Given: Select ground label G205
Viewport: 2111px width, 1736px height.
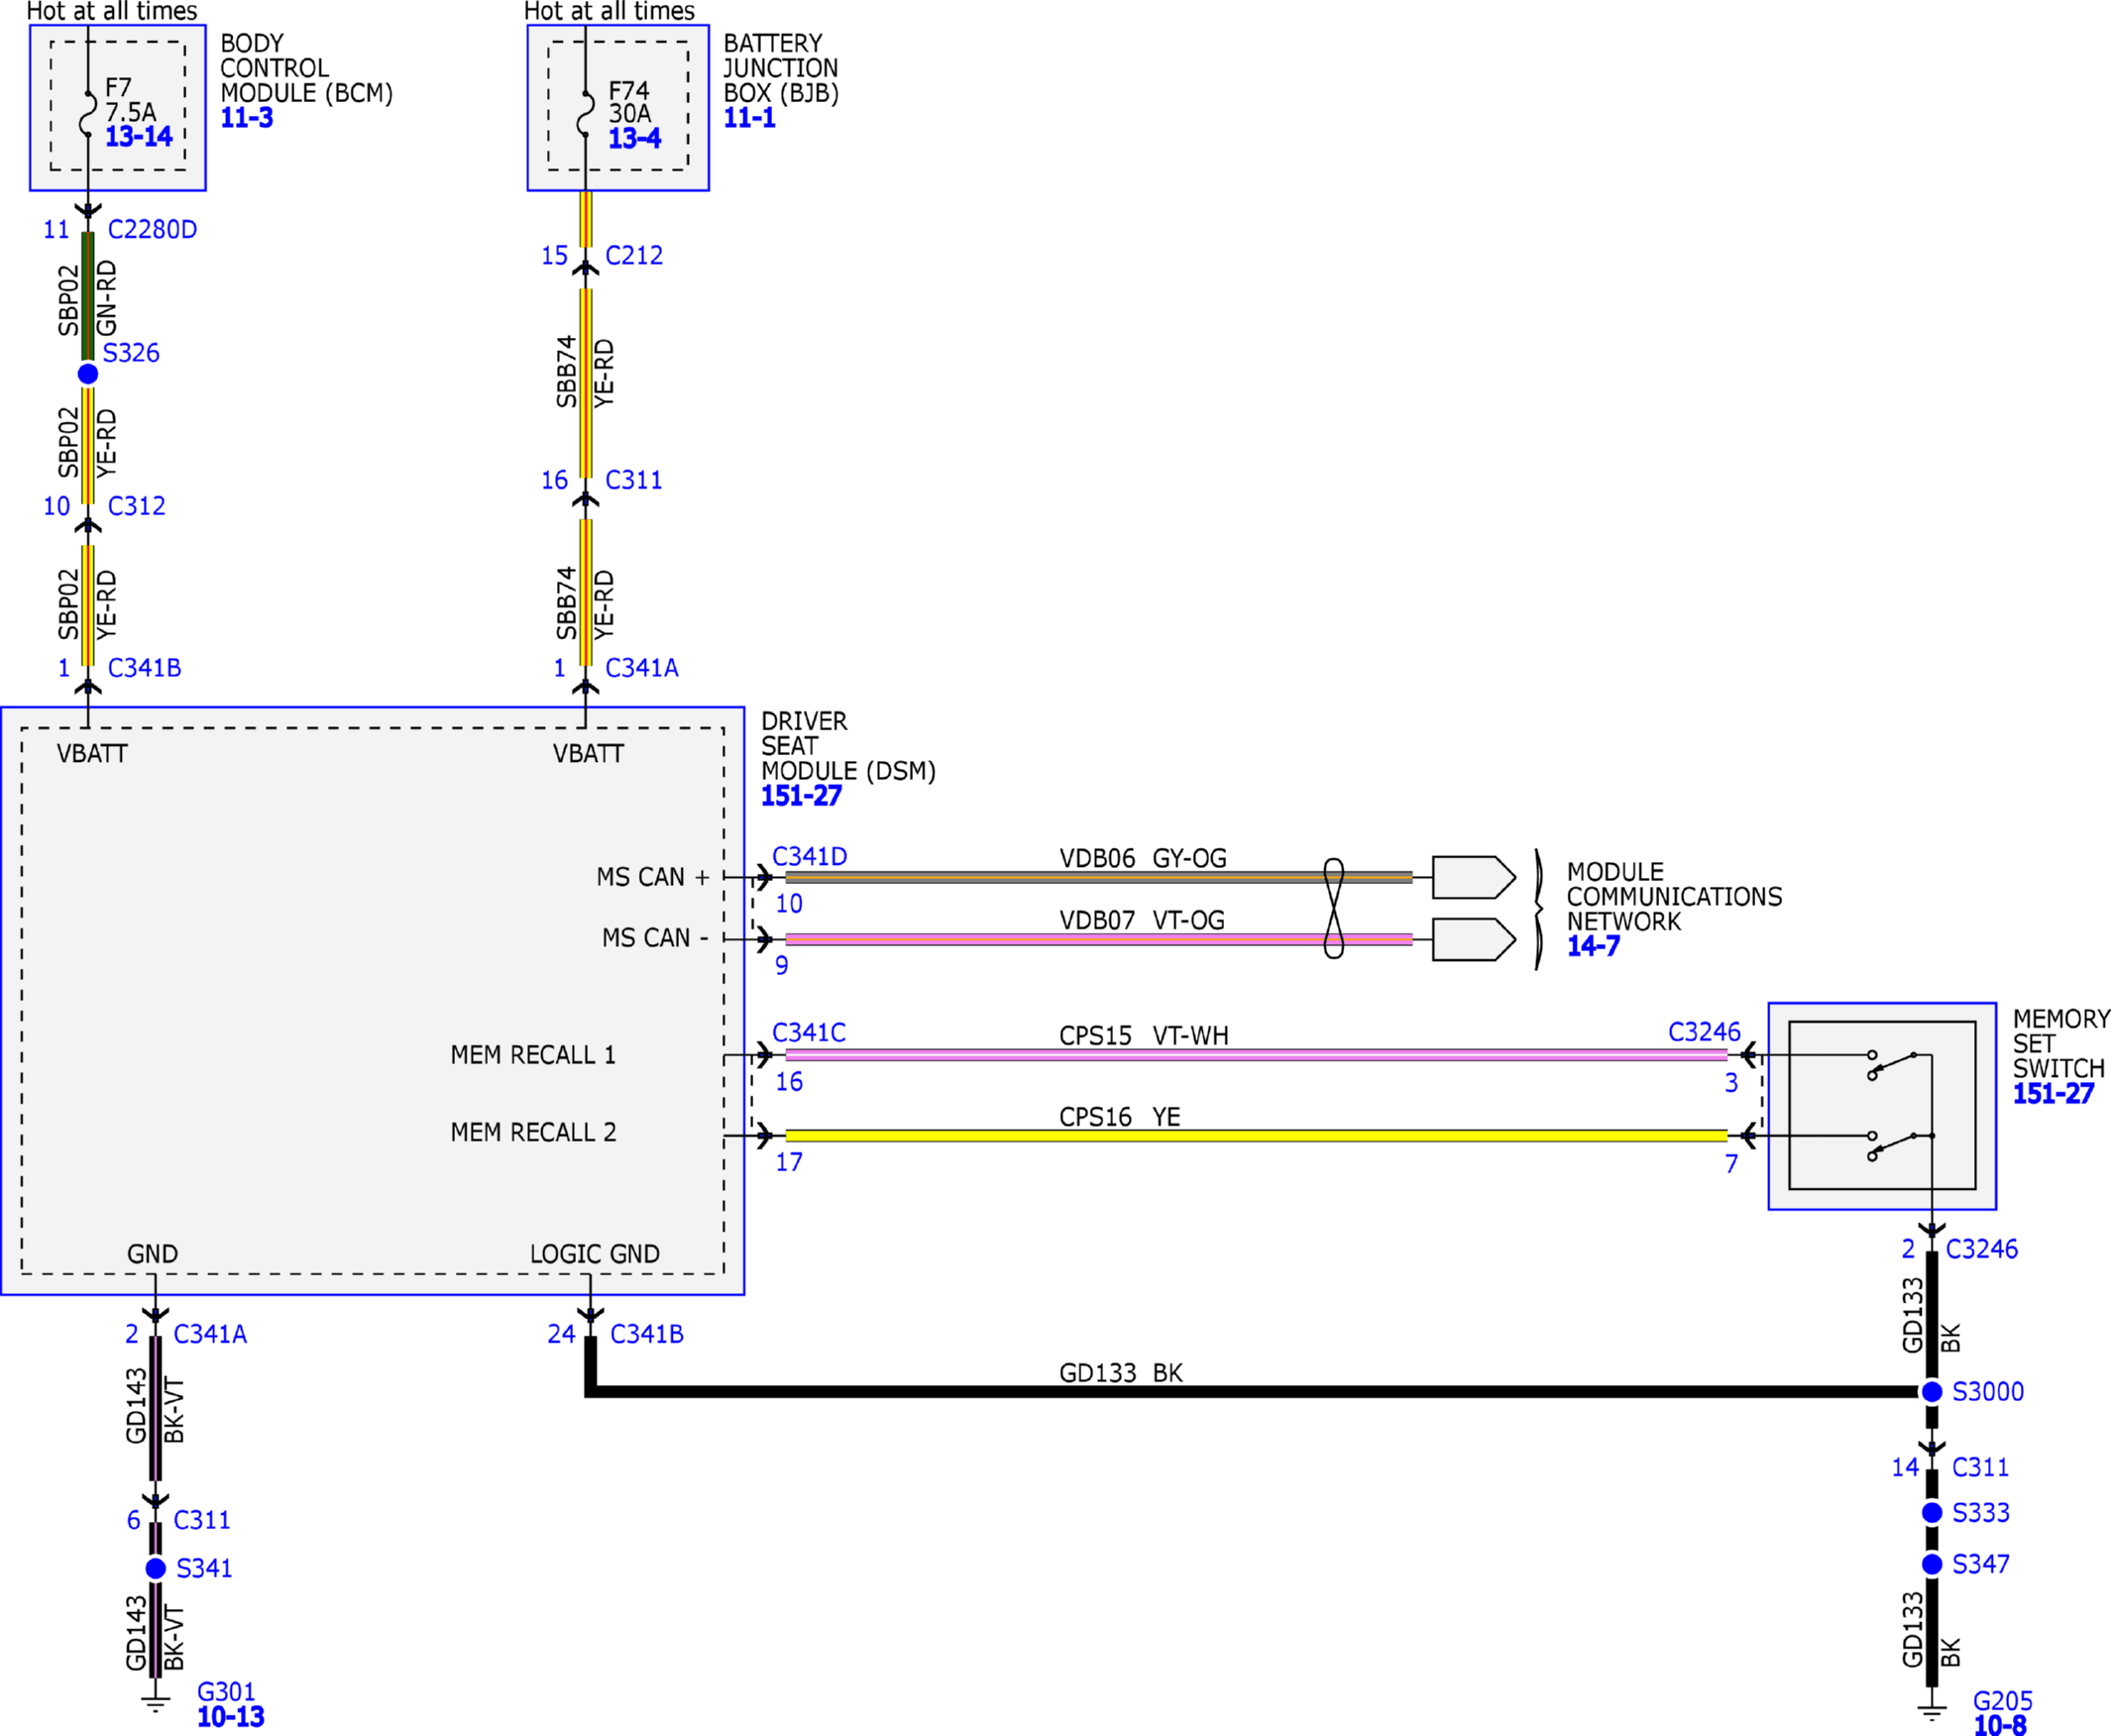Looking at the screenshot, I should point(2003,1701).
